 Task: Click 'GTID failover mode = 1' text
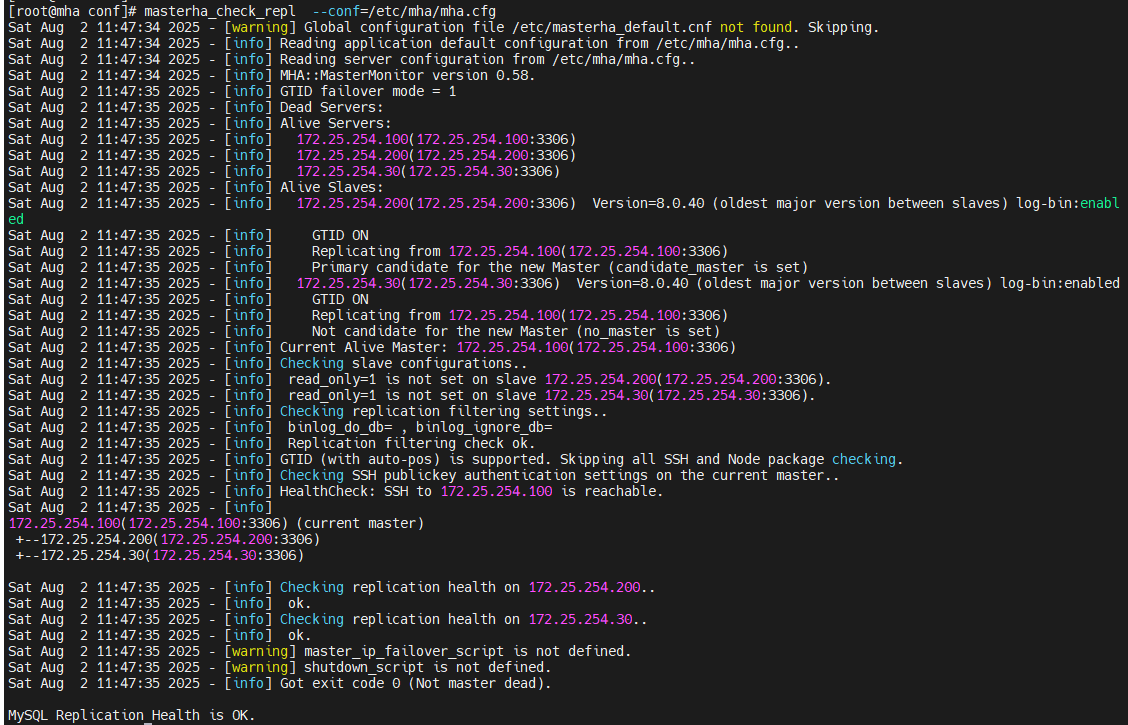(368, 91)
